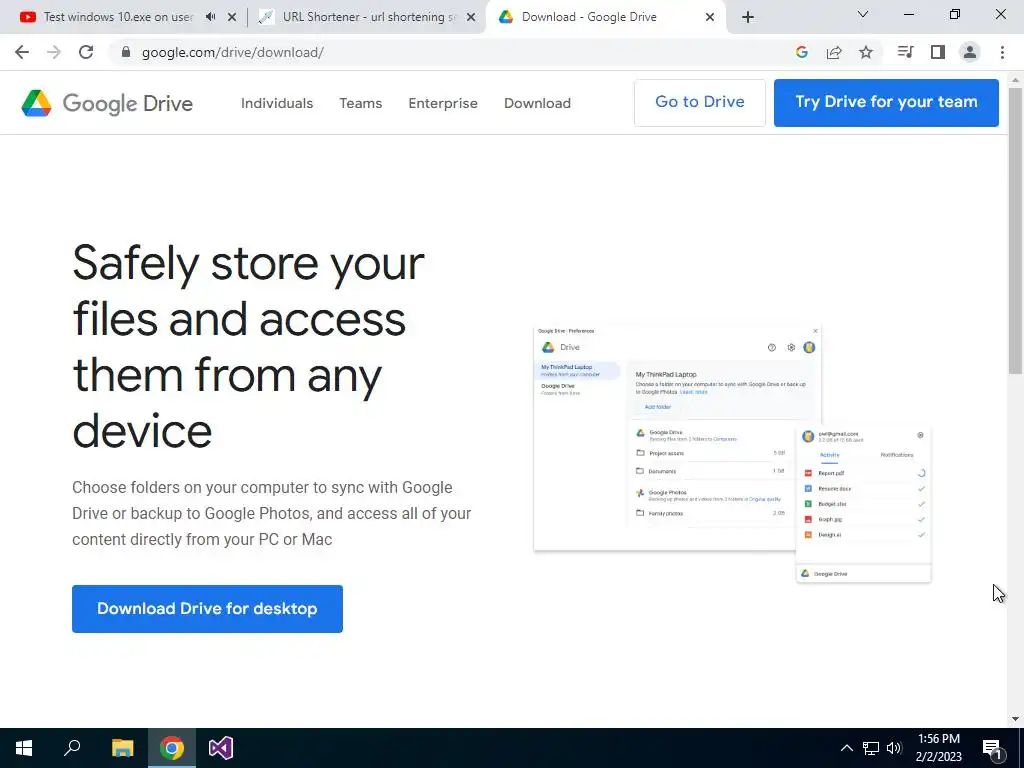Close the Test windows 10.exe tab

[232, 17]
